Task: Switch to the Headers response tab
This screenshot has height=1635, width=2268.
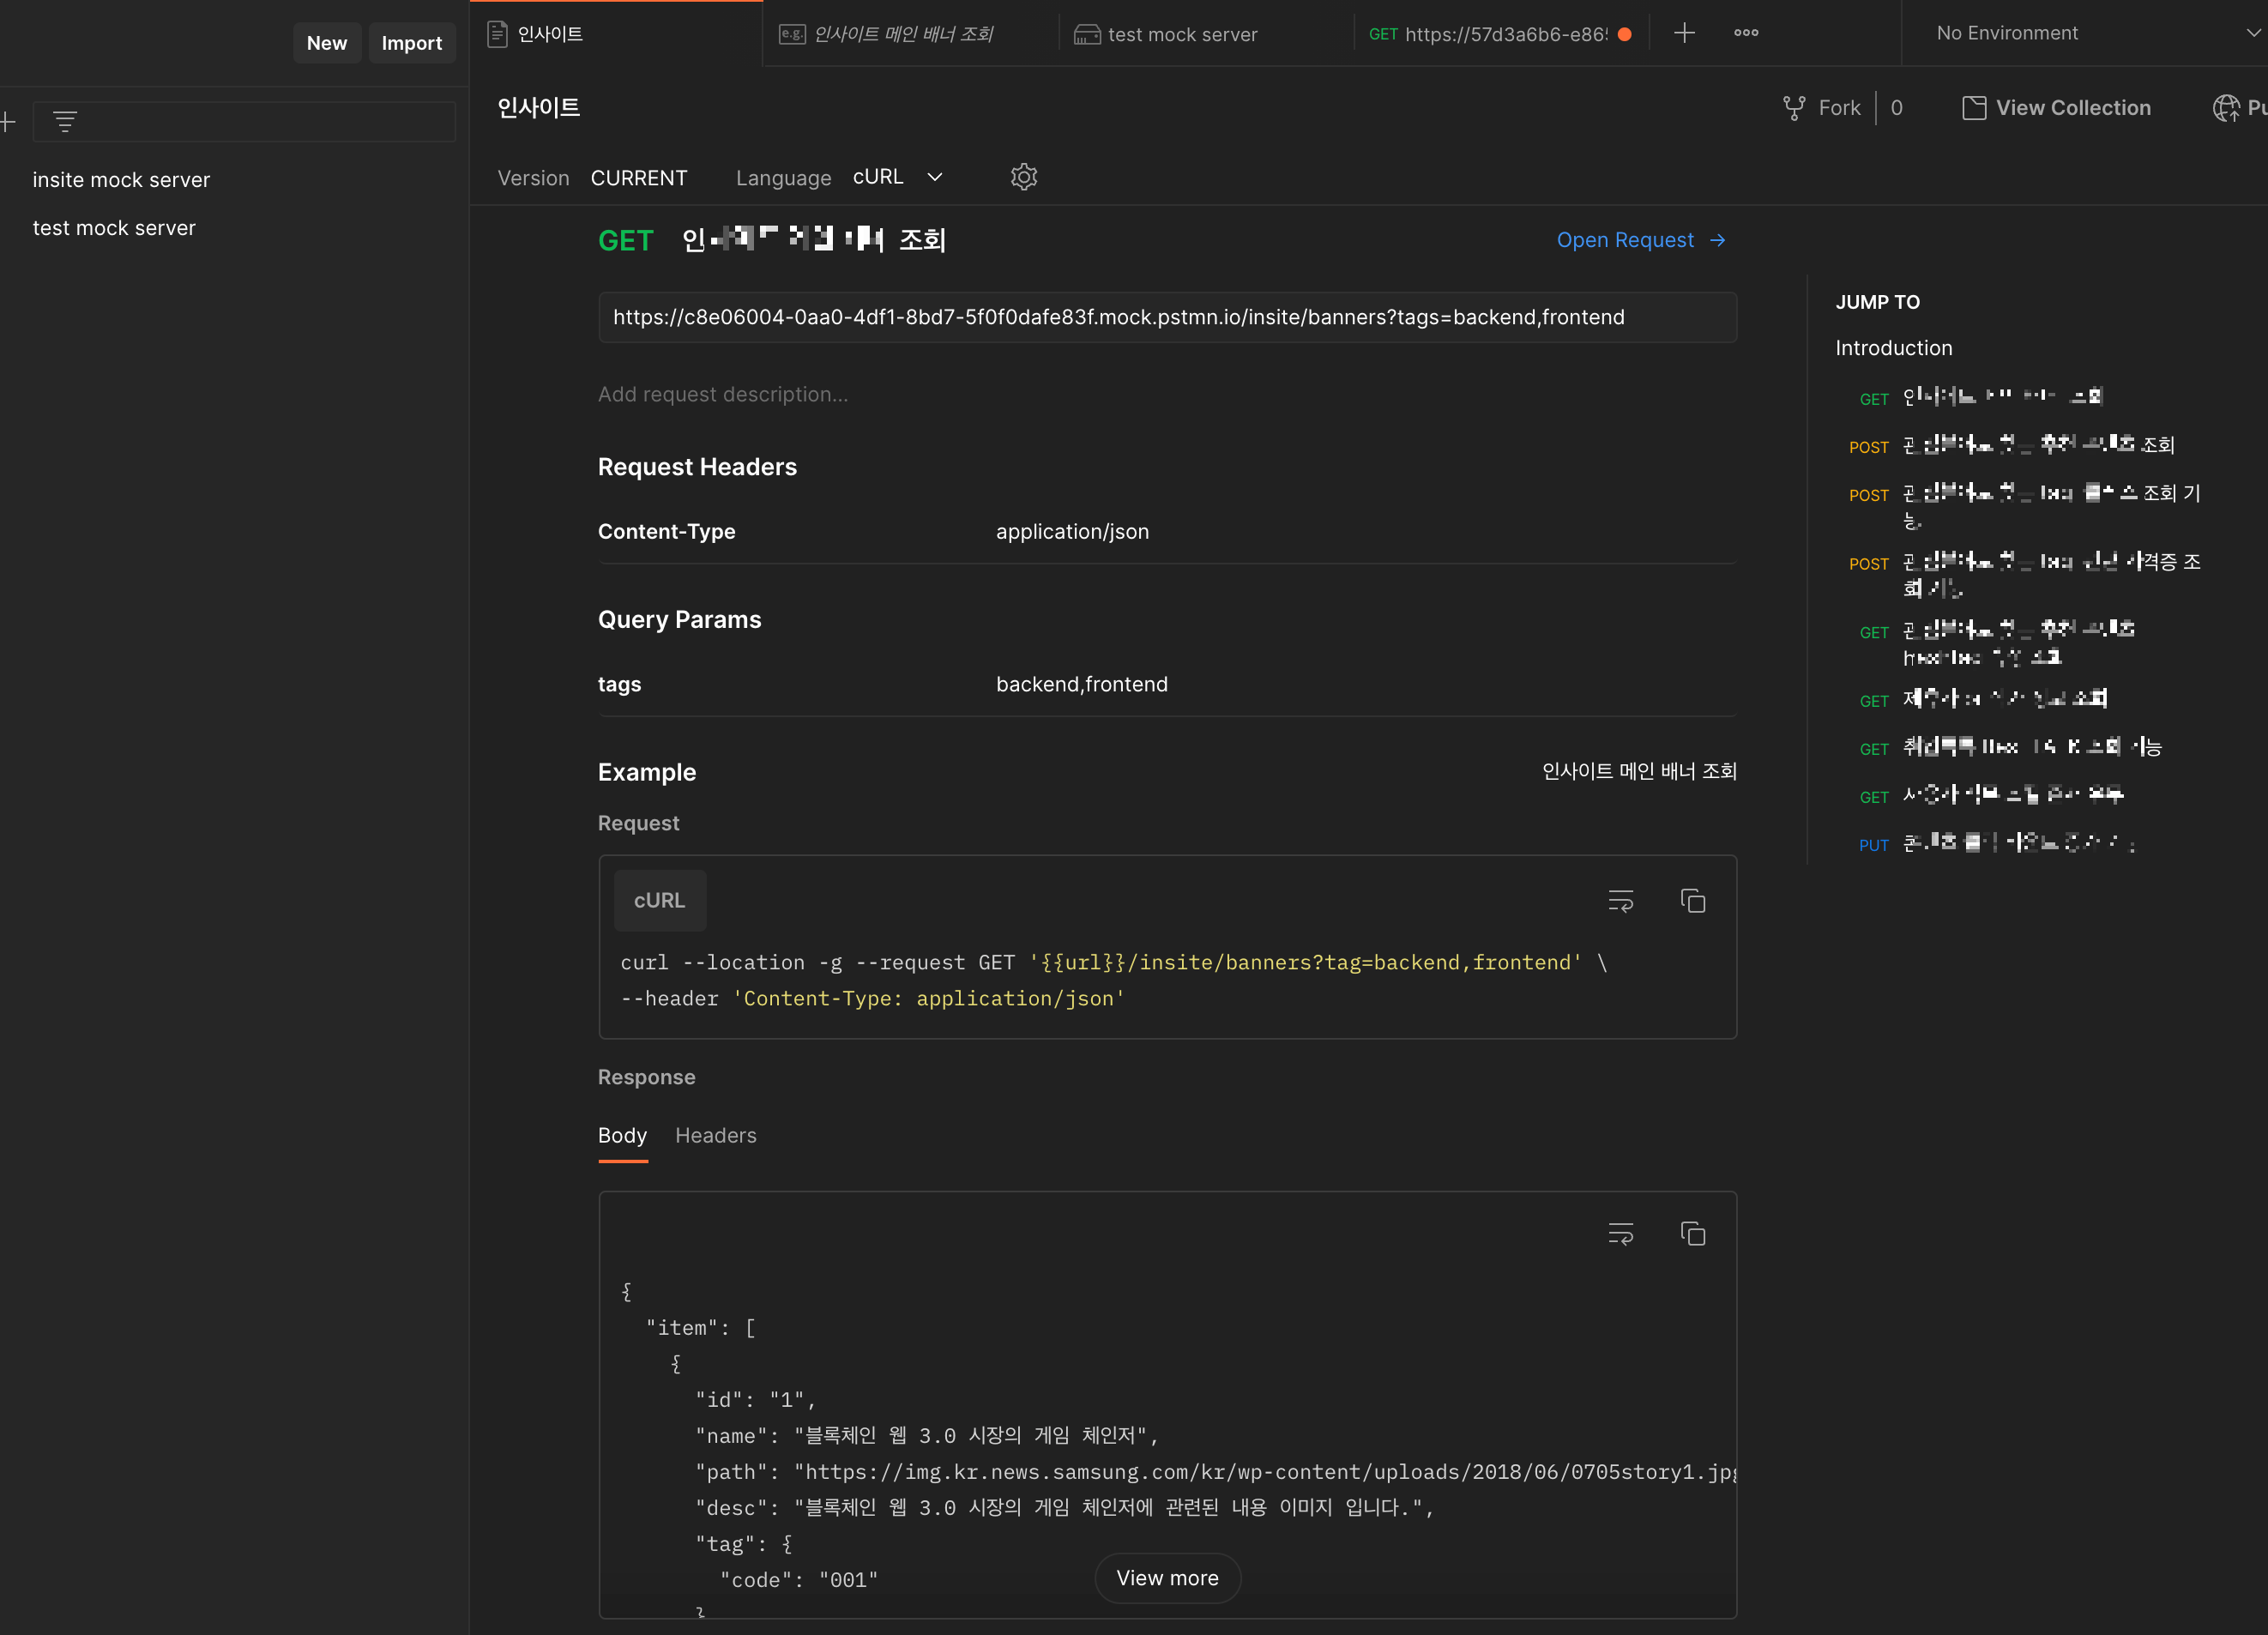Action: (715, 1135)
